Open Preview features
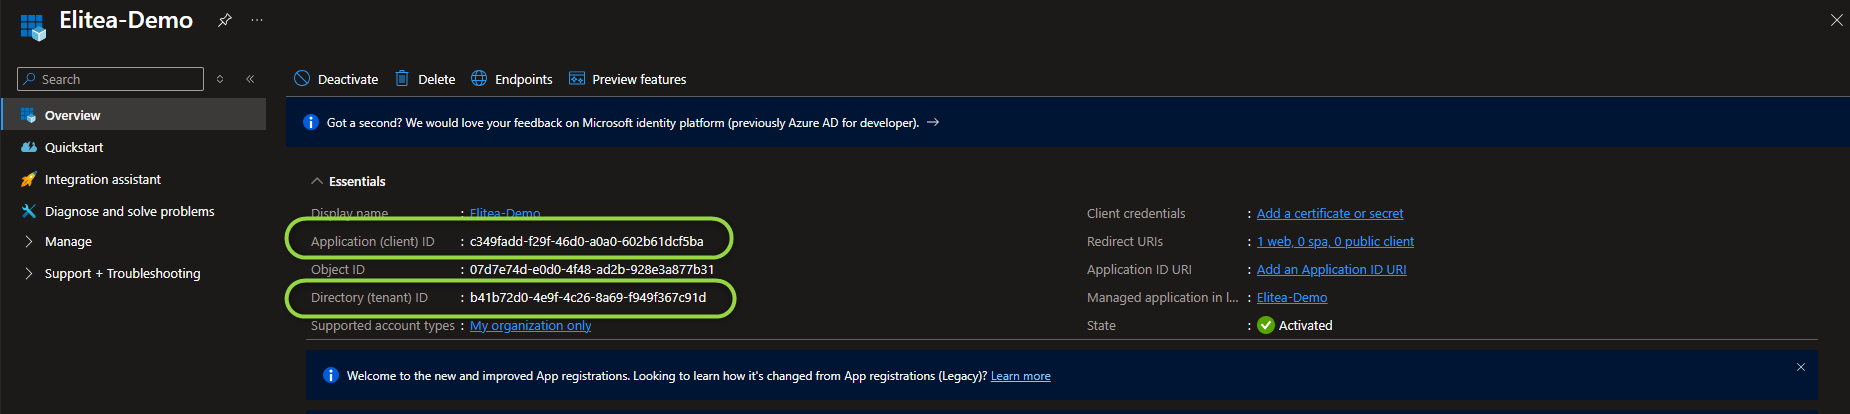The width and height of the screenshot is (1850, 414). tap(628, 79)
